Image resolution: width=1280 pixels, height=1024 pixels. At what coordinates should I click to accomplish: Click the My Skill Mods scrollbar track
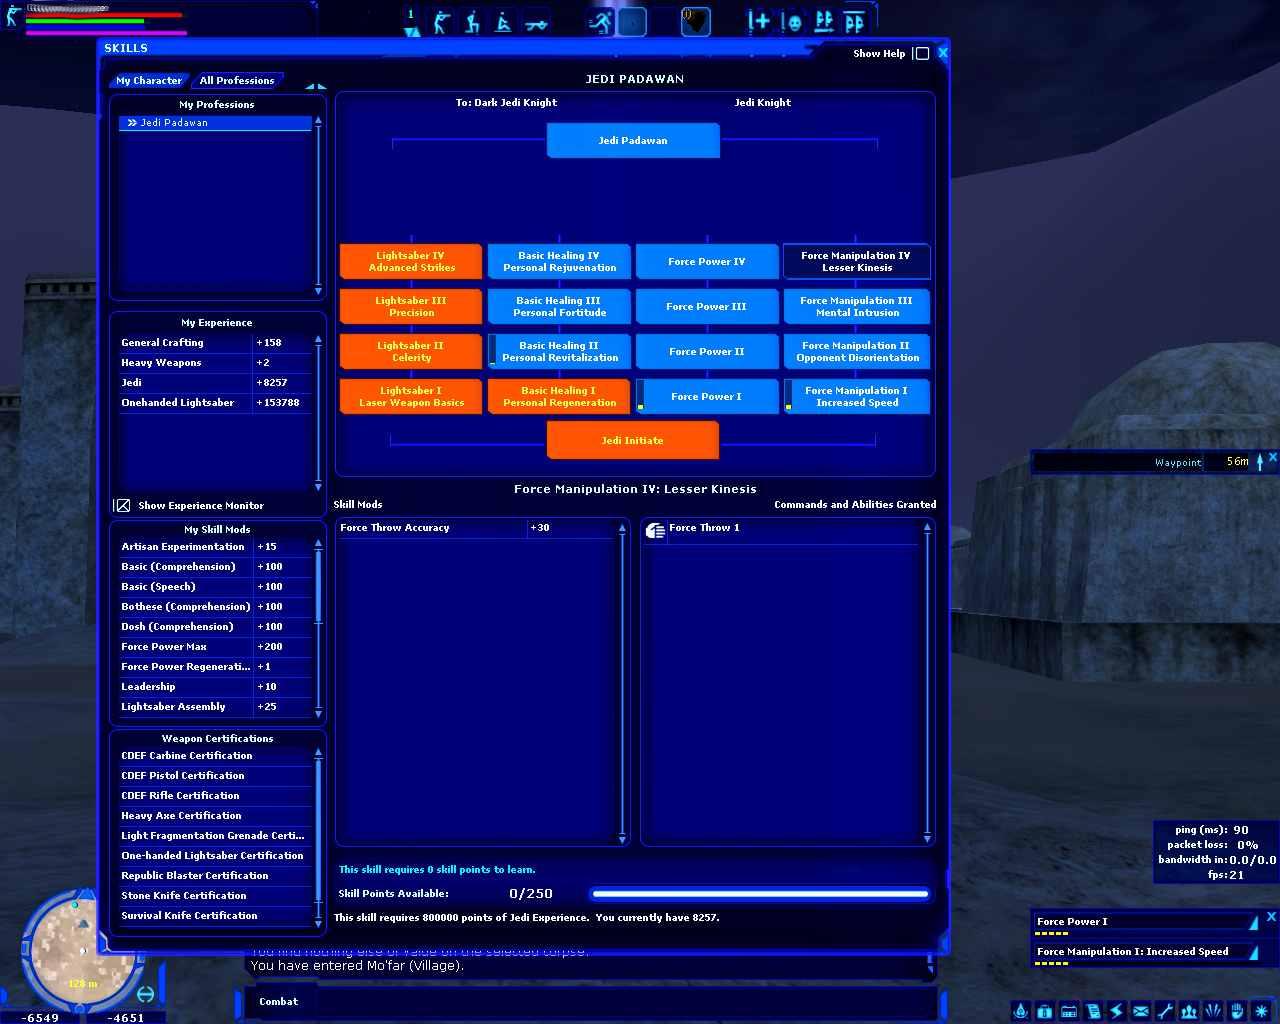pos(318,630)
